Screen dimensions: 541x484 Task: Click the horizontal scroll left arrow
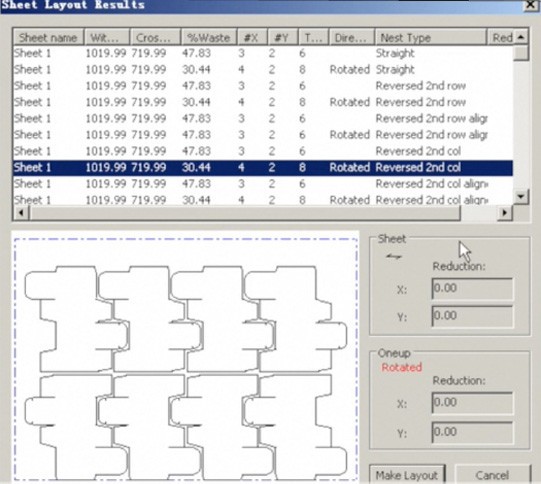(x=21, y=213)
